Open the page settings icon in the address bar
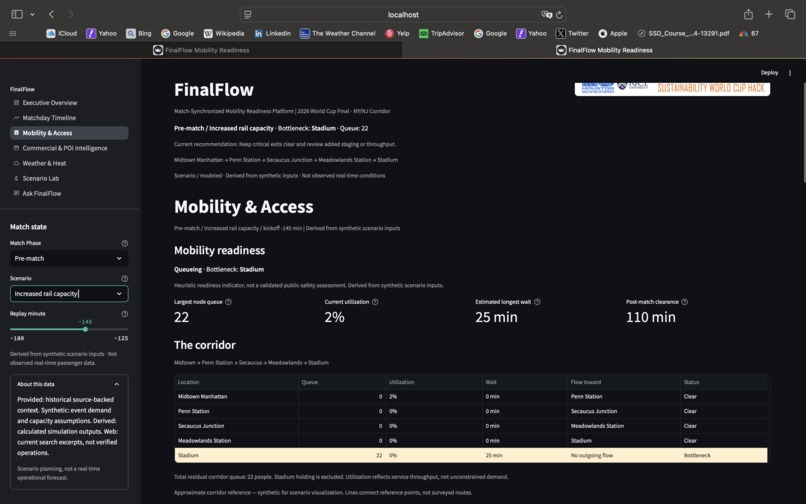Screen dimensions: 806x504 (x=248, y=15)
